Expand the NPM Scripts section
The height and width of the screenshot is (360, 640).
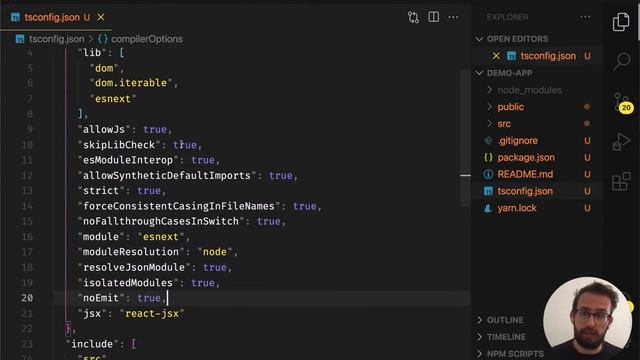click(x=515, y=354)
